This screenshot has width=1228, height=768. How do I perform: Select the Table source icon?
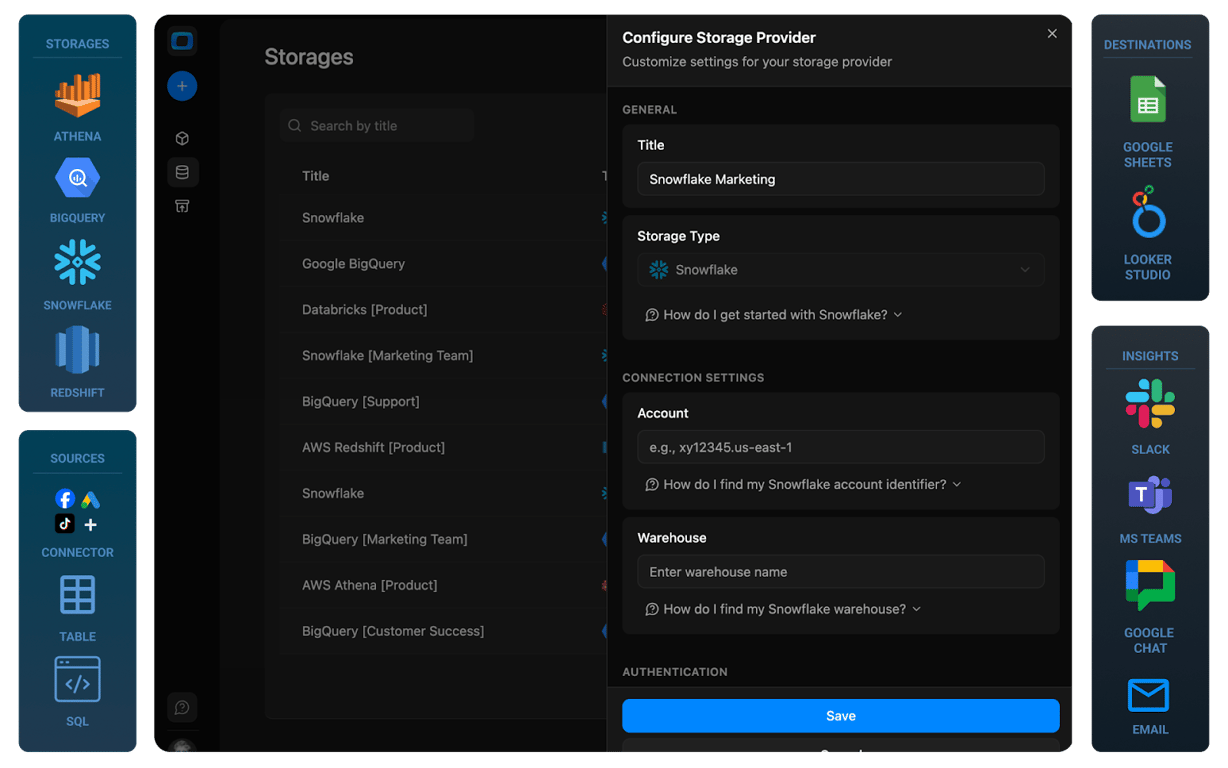pyautogui.click(x=77, y=595)
